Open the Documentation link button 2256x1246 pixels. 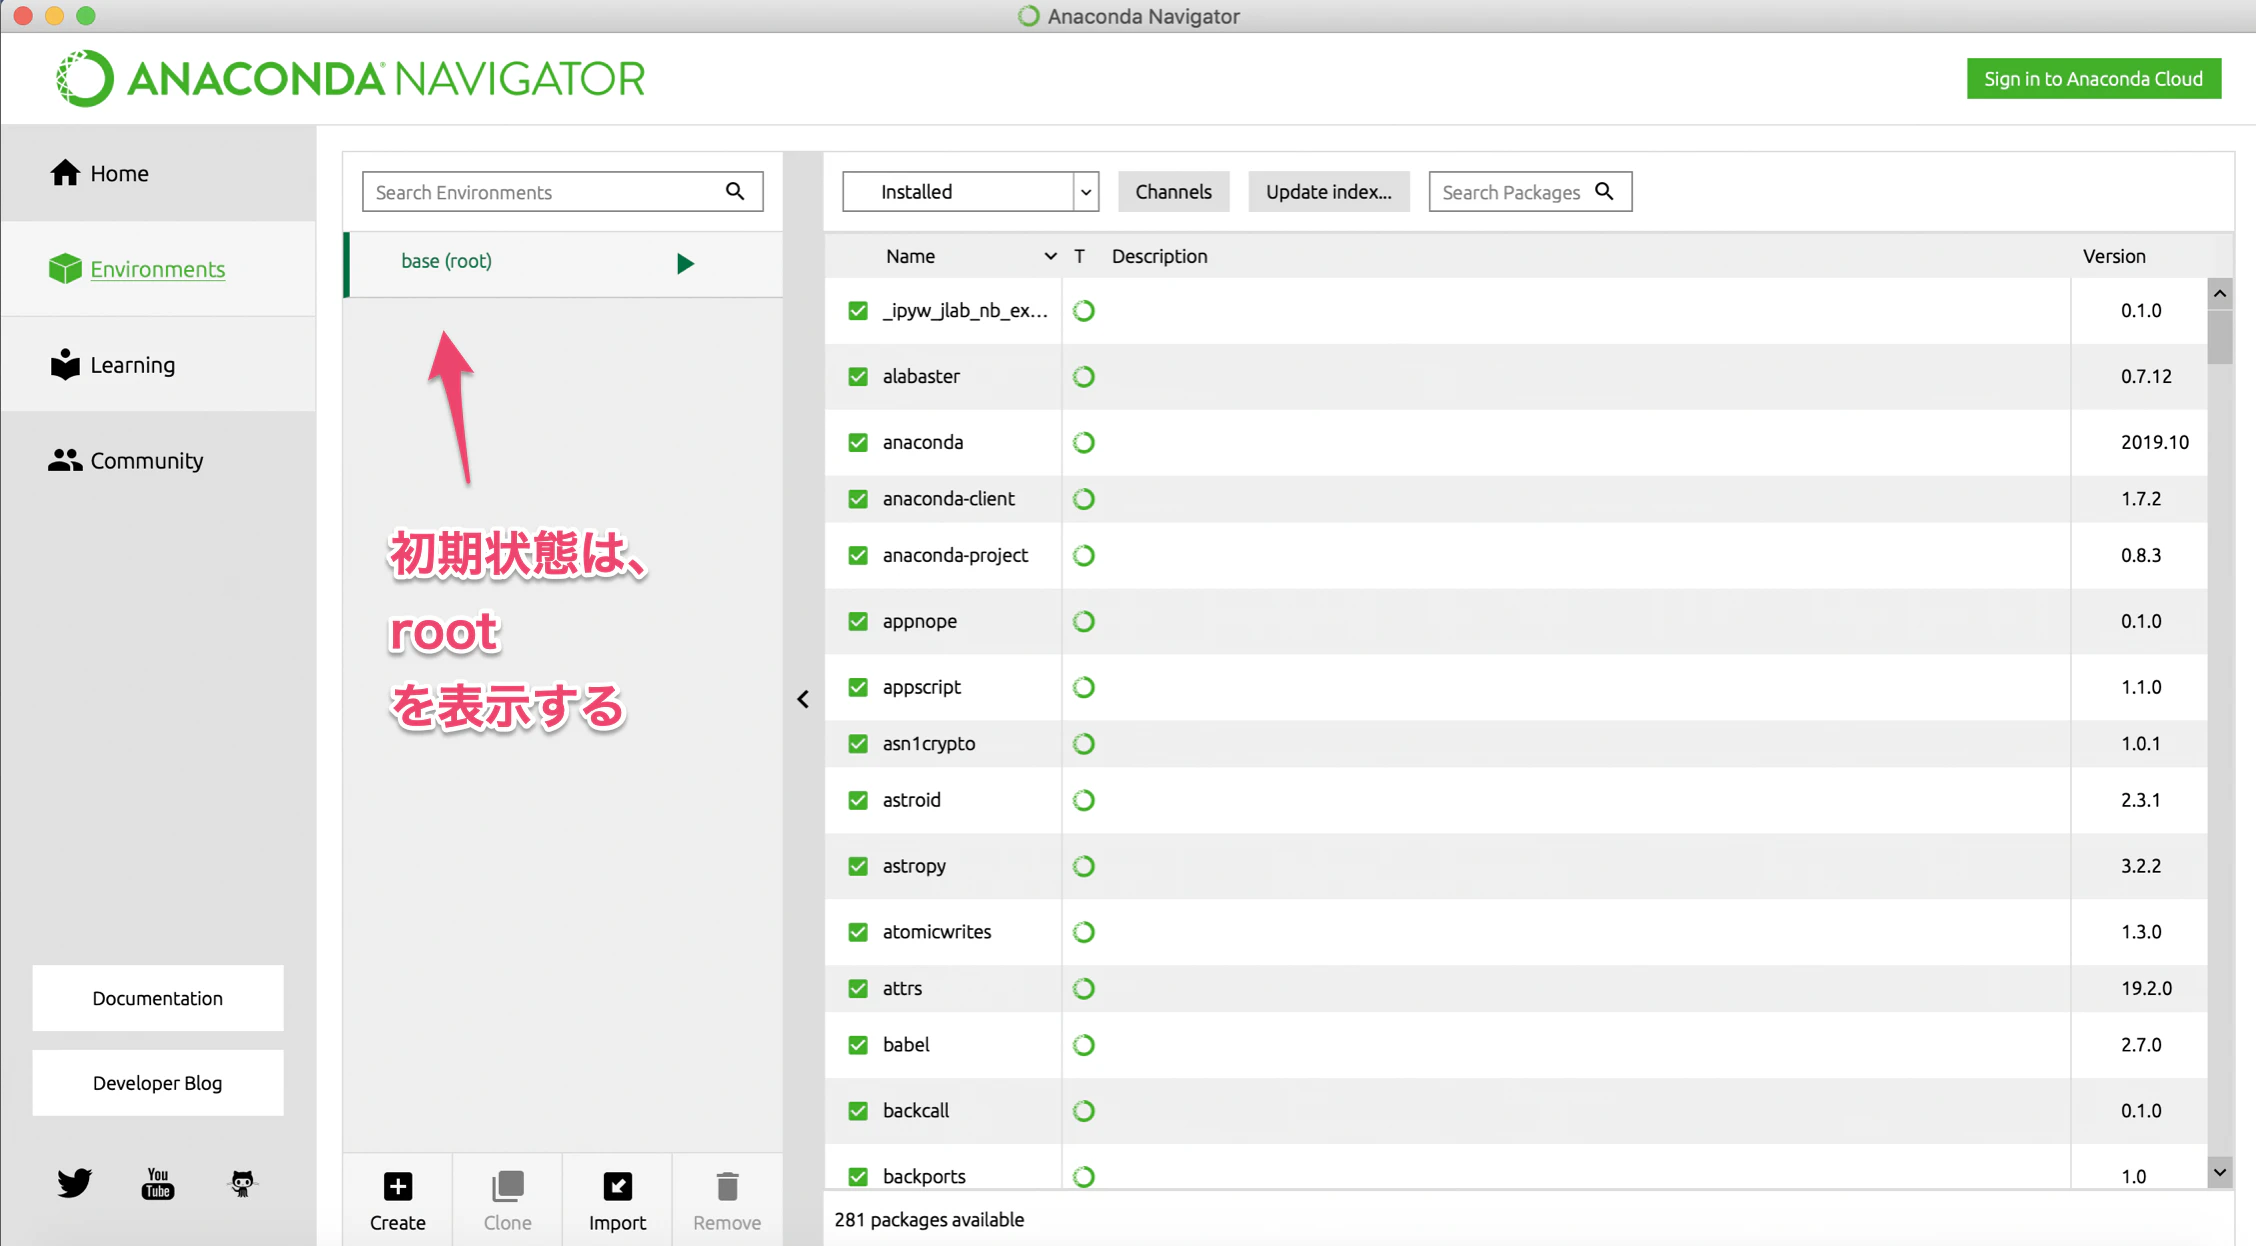(158, 998)
